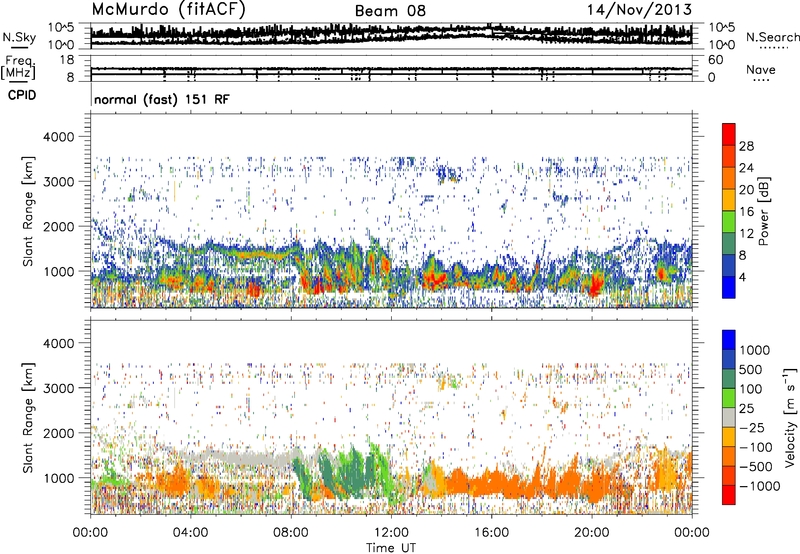Click the 'Freq. [MHz]' label

tap(18, 68)
